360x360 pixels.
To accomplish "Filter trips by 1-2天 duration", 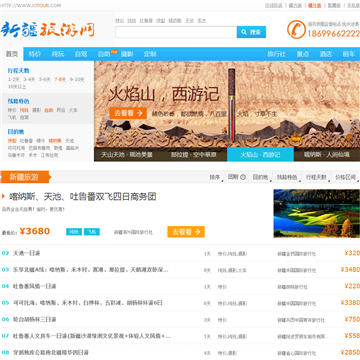I will 14,80.
